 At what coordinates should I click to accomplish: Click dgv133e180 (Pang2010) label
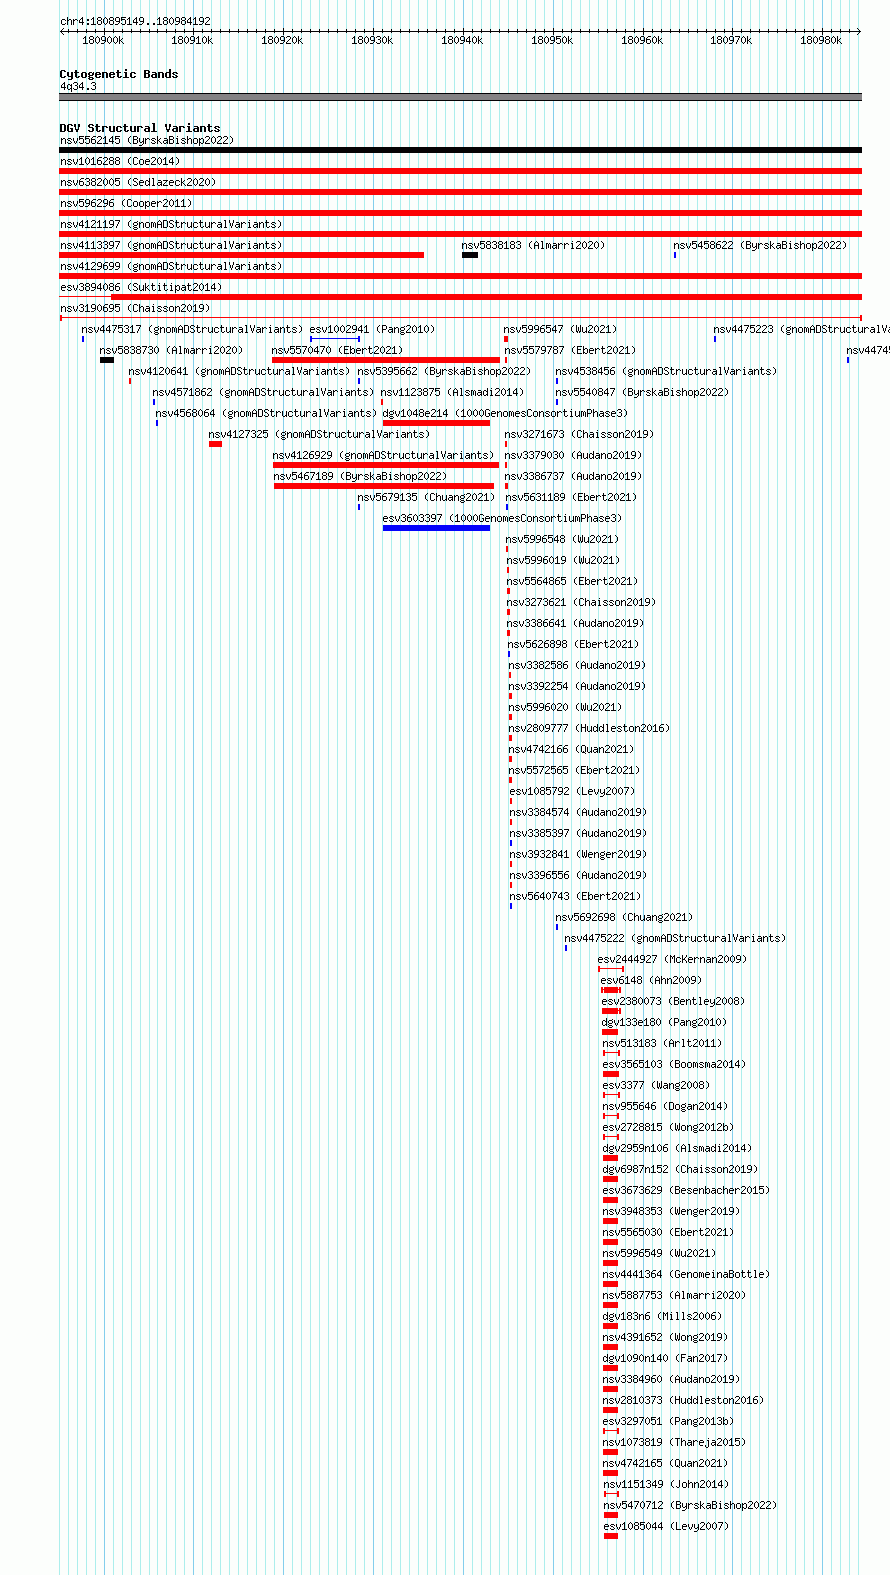(x=664, y=1023)
